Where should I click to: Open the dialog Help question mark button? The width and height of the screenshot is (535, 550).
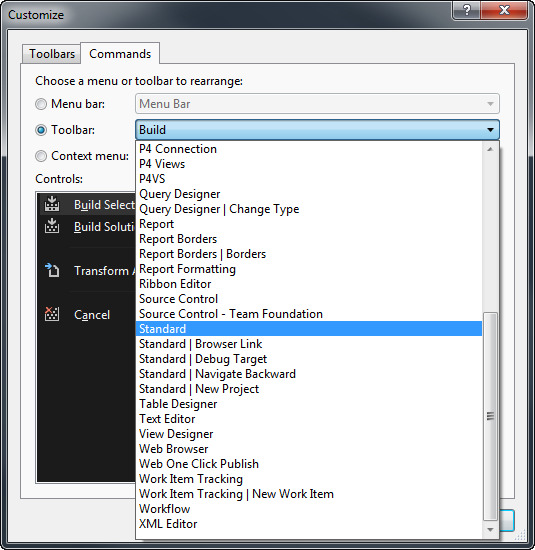(x=467, y=10)
